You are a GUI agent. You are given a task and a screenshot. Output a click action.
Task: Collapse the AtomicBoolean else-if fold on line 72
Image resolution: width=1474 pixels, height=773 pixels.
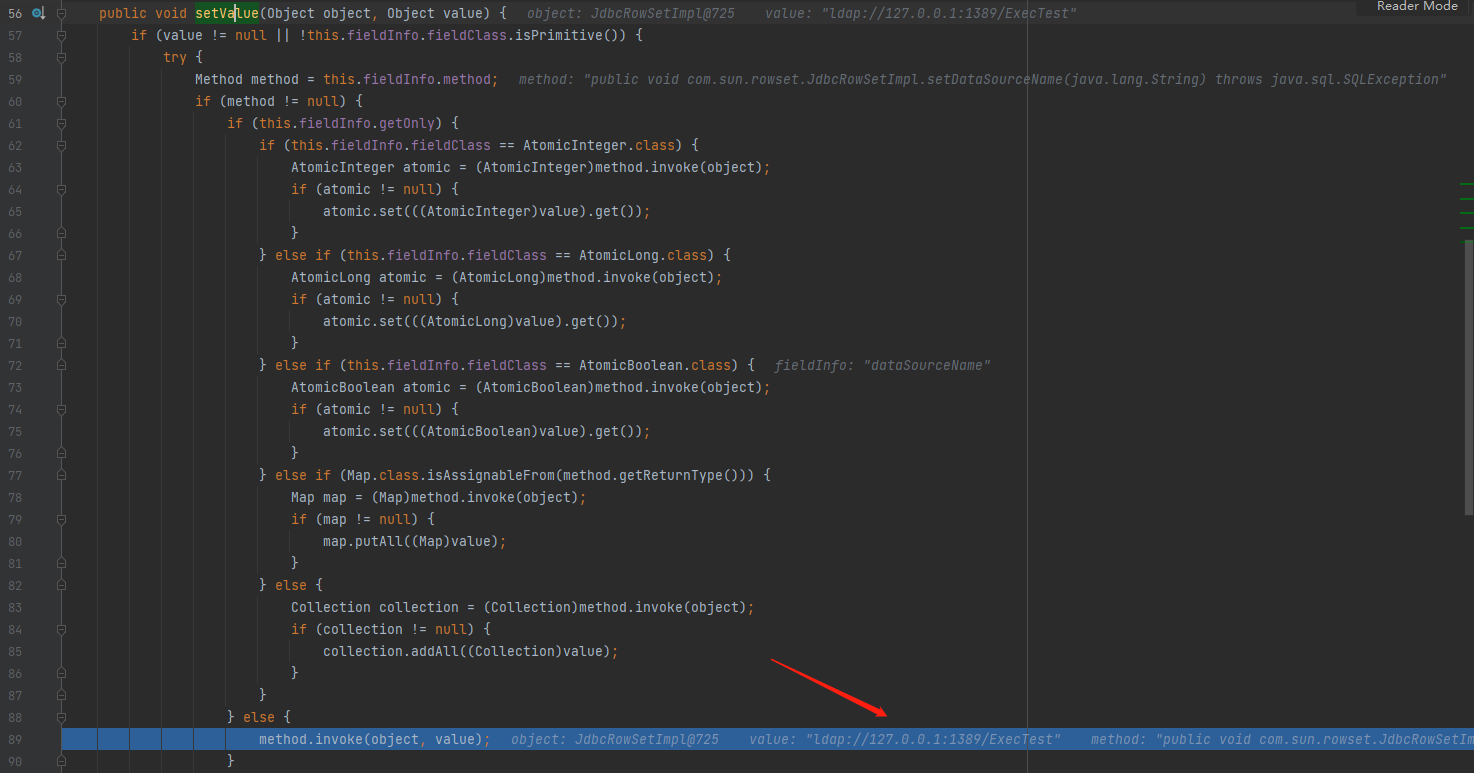(61, 366)
